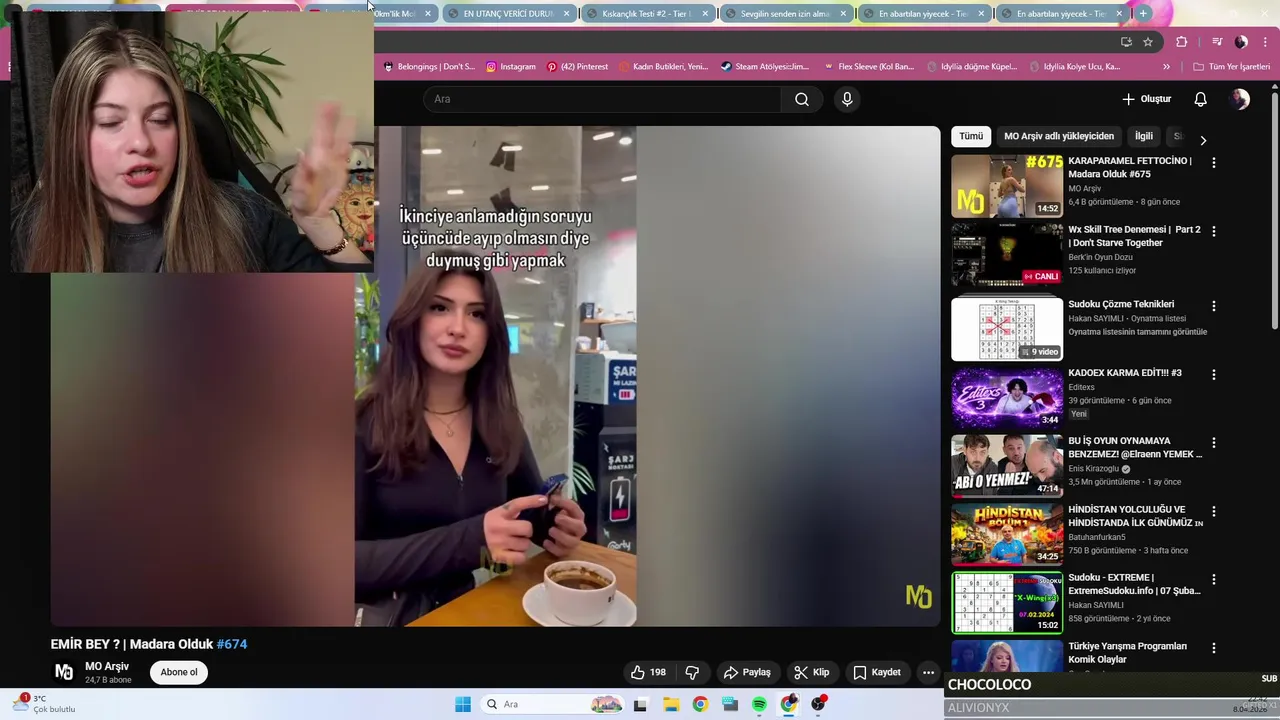This screenshot has width=1280, height=720.
Task: Click the page vertical scrollbar
Action: click(x=1275, y=210)
